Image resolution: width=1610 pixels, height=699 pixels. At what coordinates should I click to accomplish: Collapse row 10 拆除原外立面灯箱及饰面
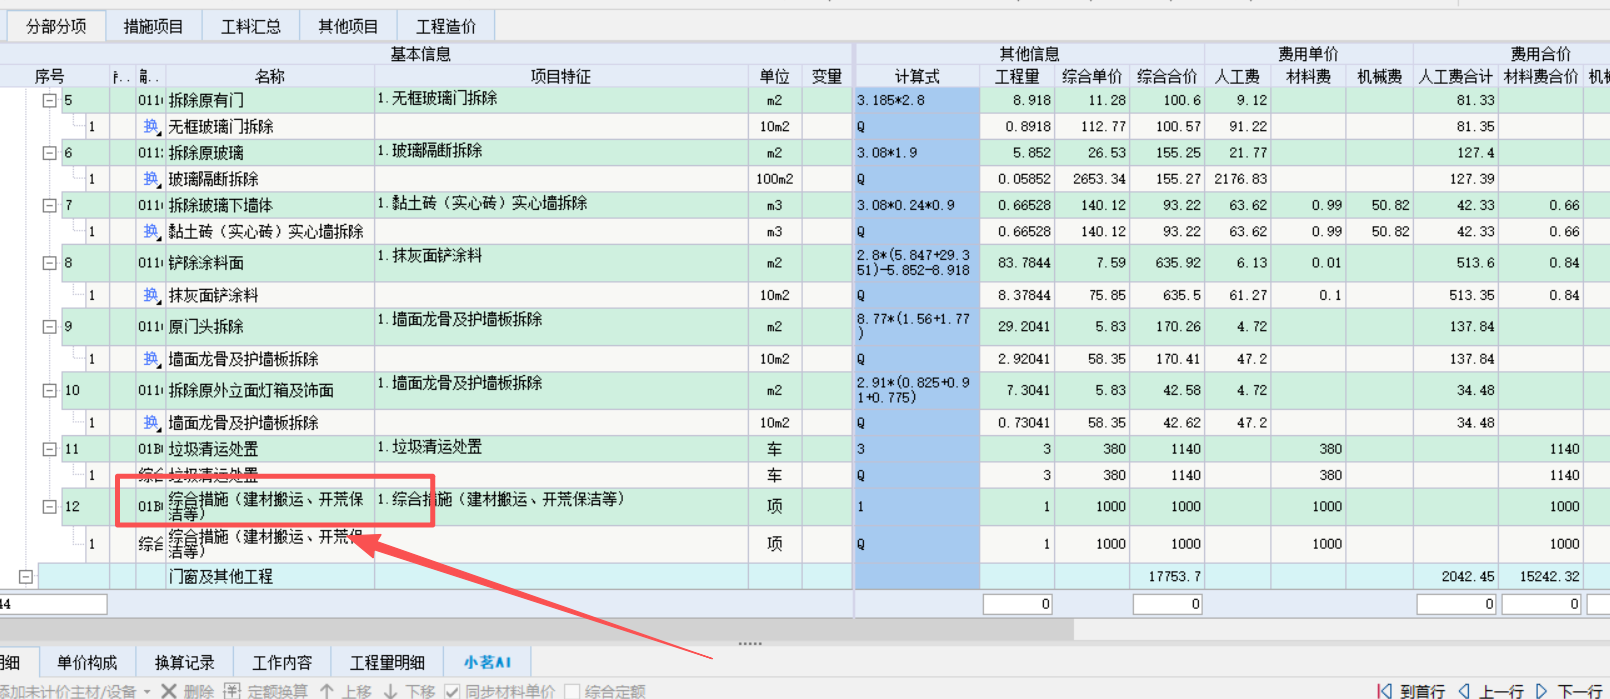coord(49,390)
